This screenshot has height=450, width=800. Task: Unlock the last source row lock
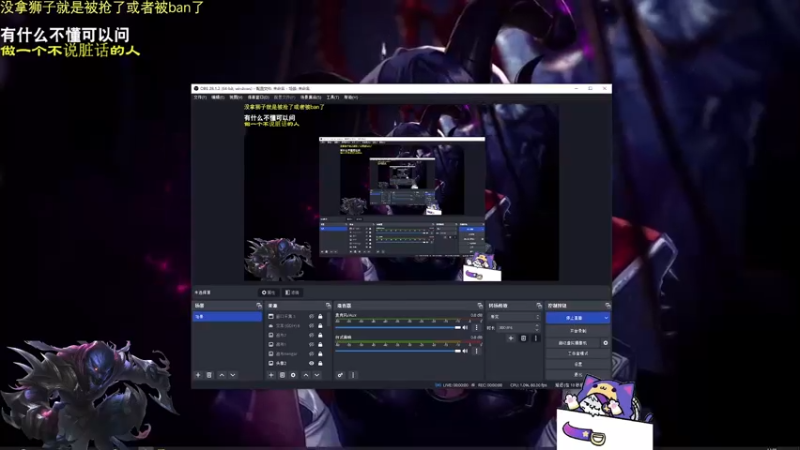[x=320, y=363]
